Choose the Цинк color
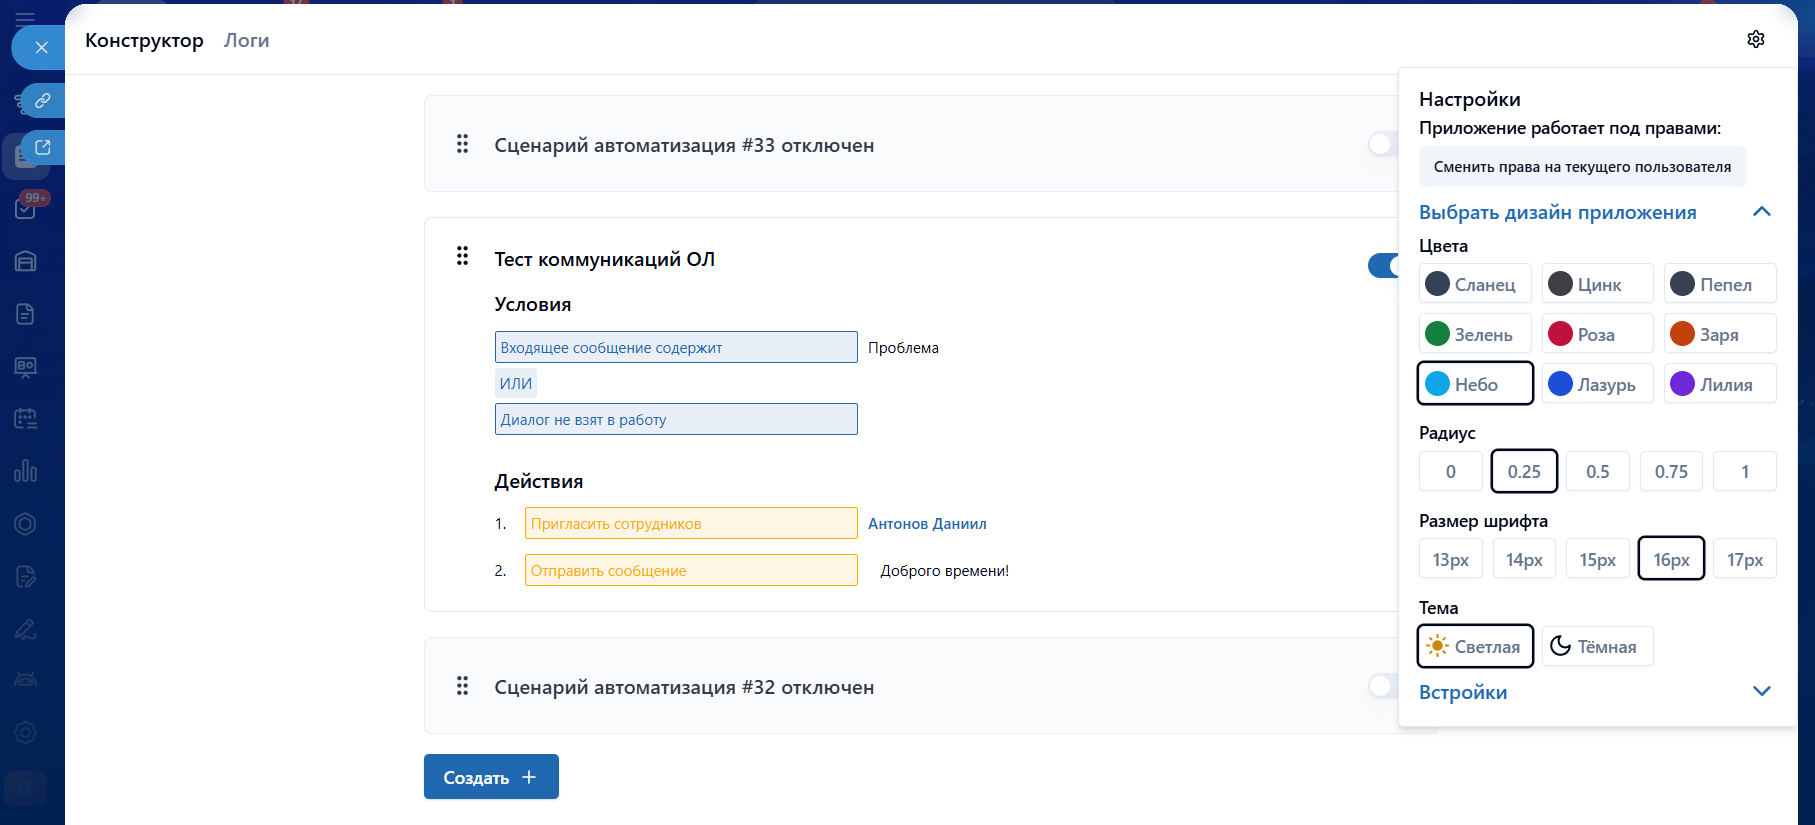Viewport: 1815px width, 825px height. pos(1598,284)
